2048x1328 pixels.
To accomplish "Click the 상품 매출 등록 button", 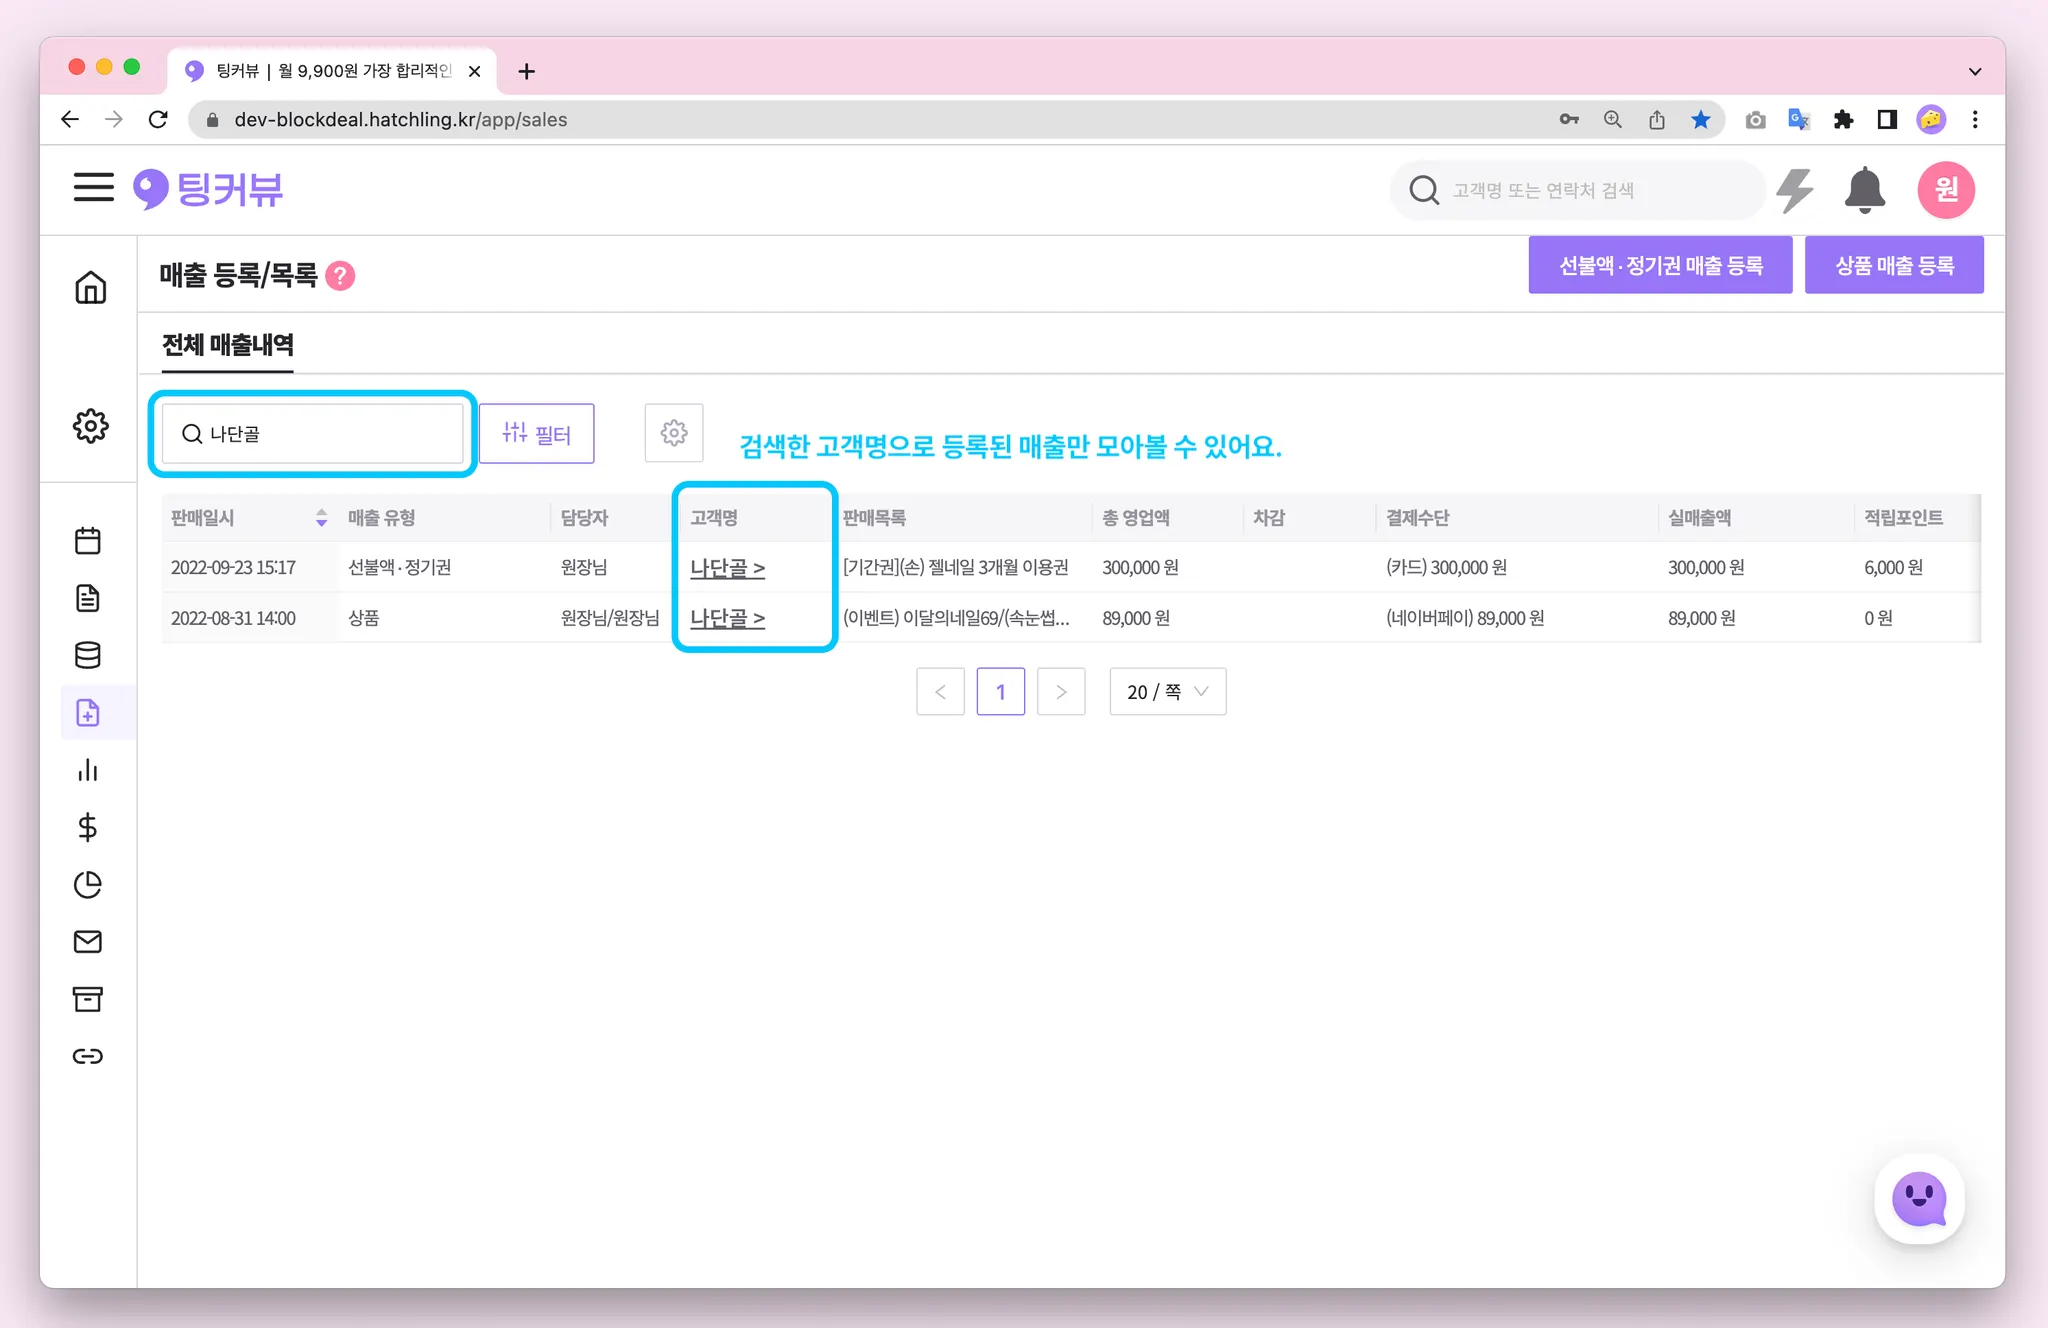I will coord(1893,266).
